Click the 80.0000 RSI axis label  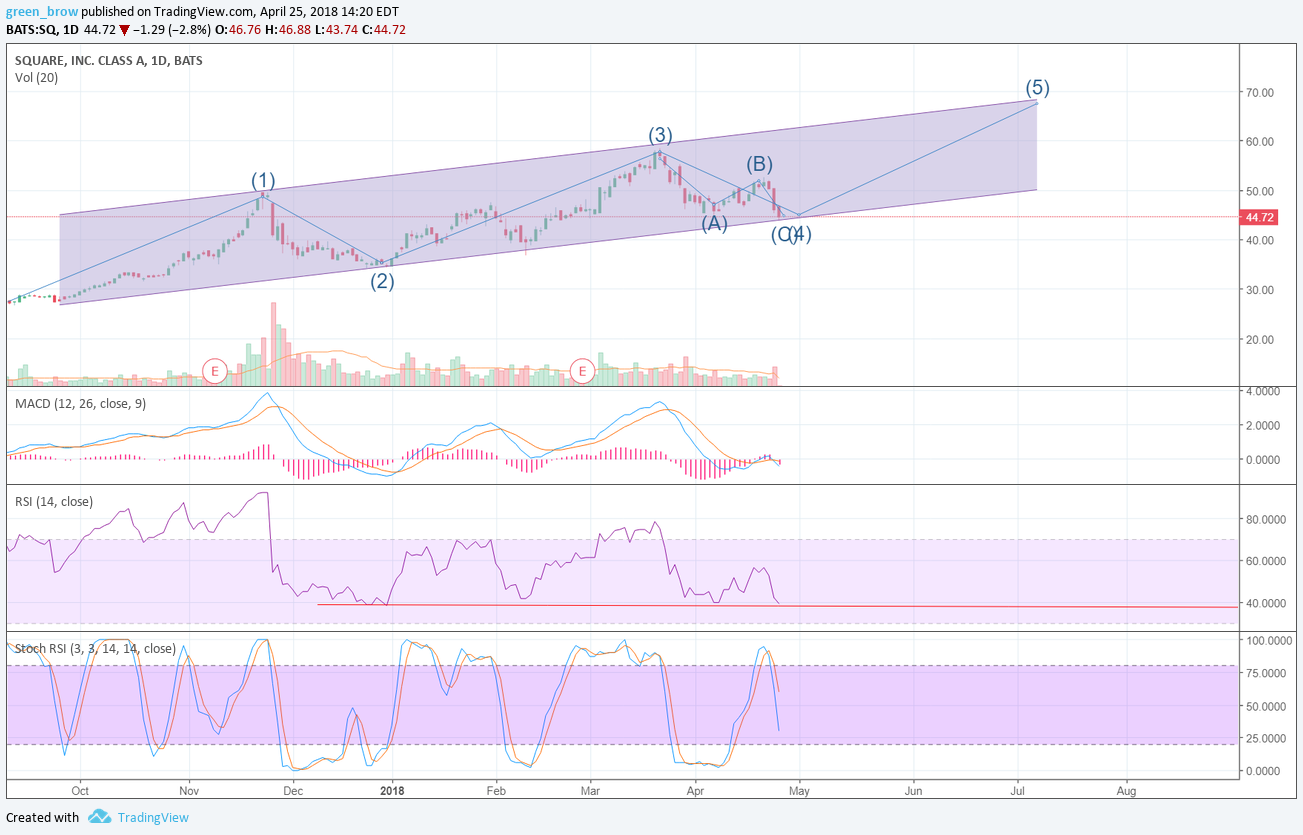pyautogui.click(x=1265, y=519)
